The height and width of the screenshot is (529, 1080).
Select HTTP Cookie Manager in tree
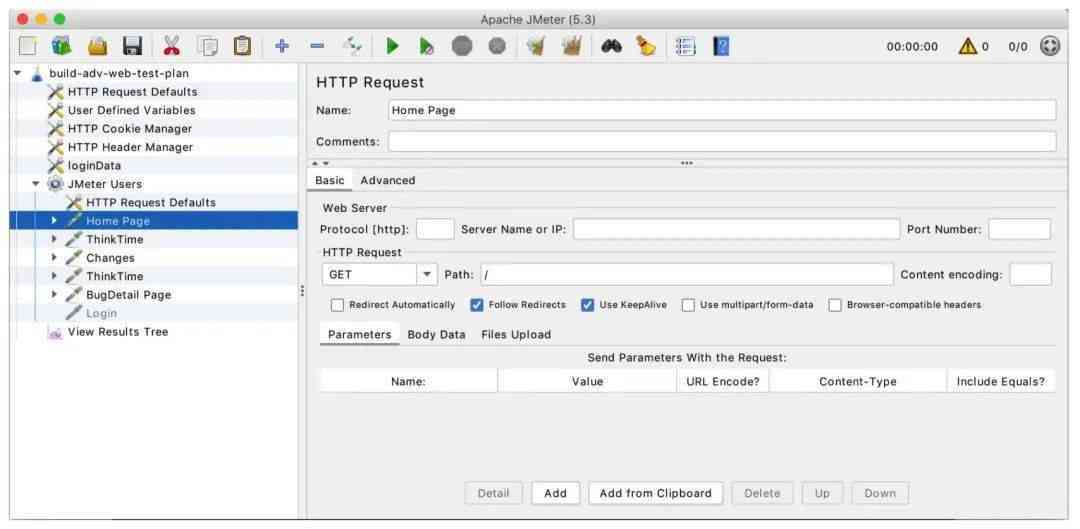pos(129,129)
